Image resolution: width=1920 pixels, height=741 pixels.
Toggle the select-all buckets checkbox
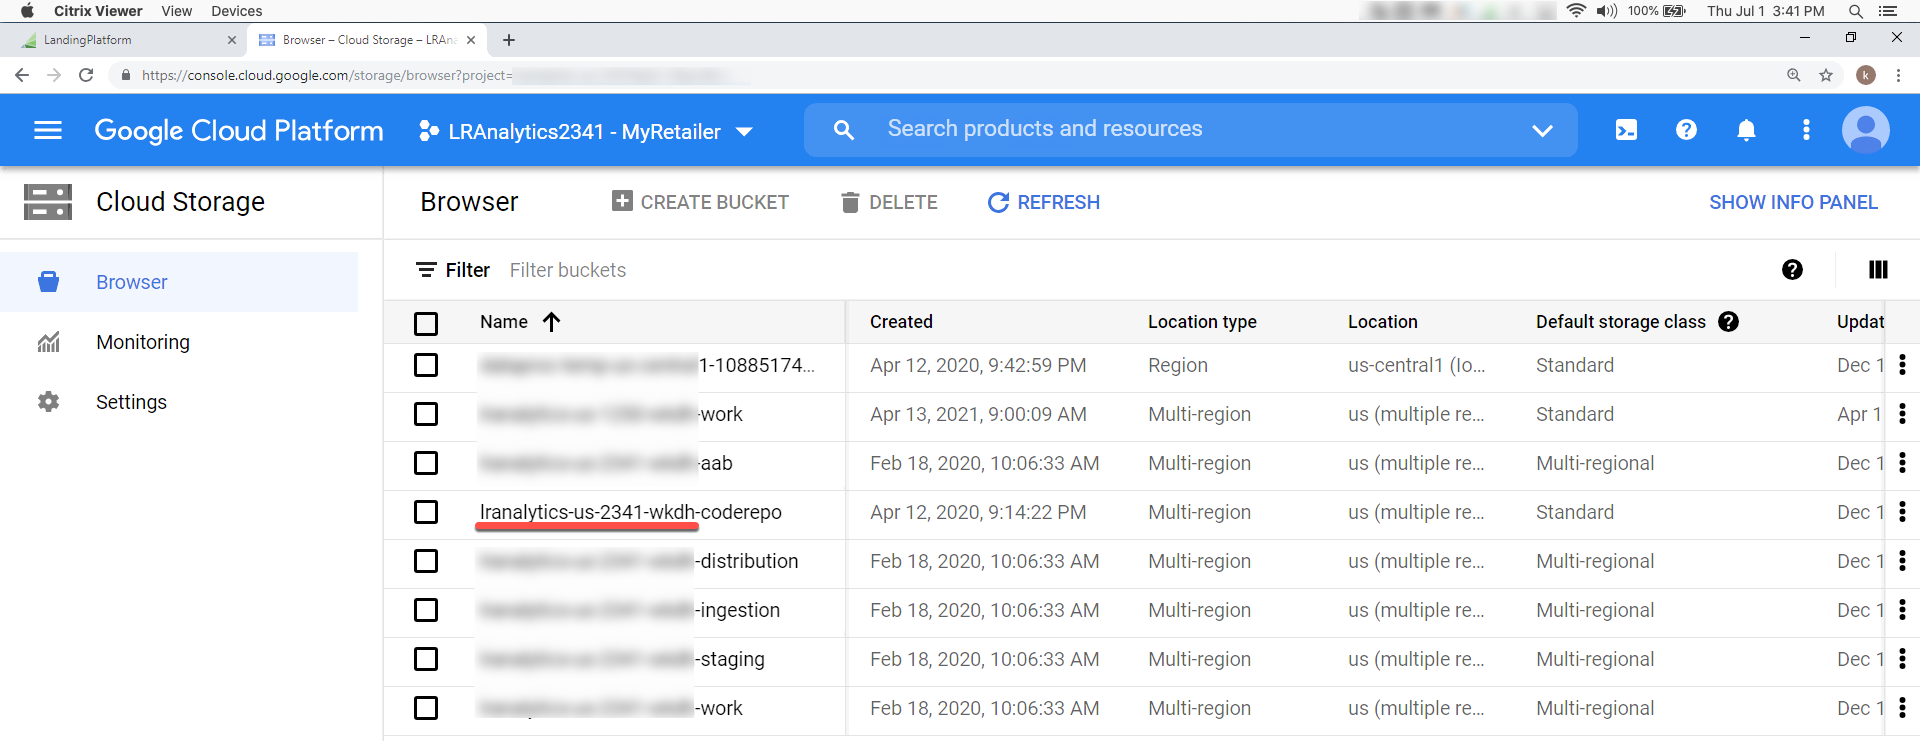click(426, 323)
